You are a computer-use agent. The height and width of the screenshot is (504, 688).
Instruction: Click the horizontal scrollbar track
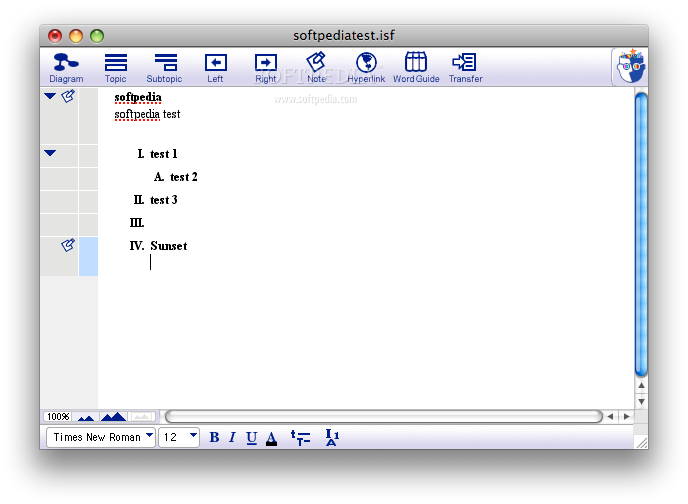pos(383,416)
